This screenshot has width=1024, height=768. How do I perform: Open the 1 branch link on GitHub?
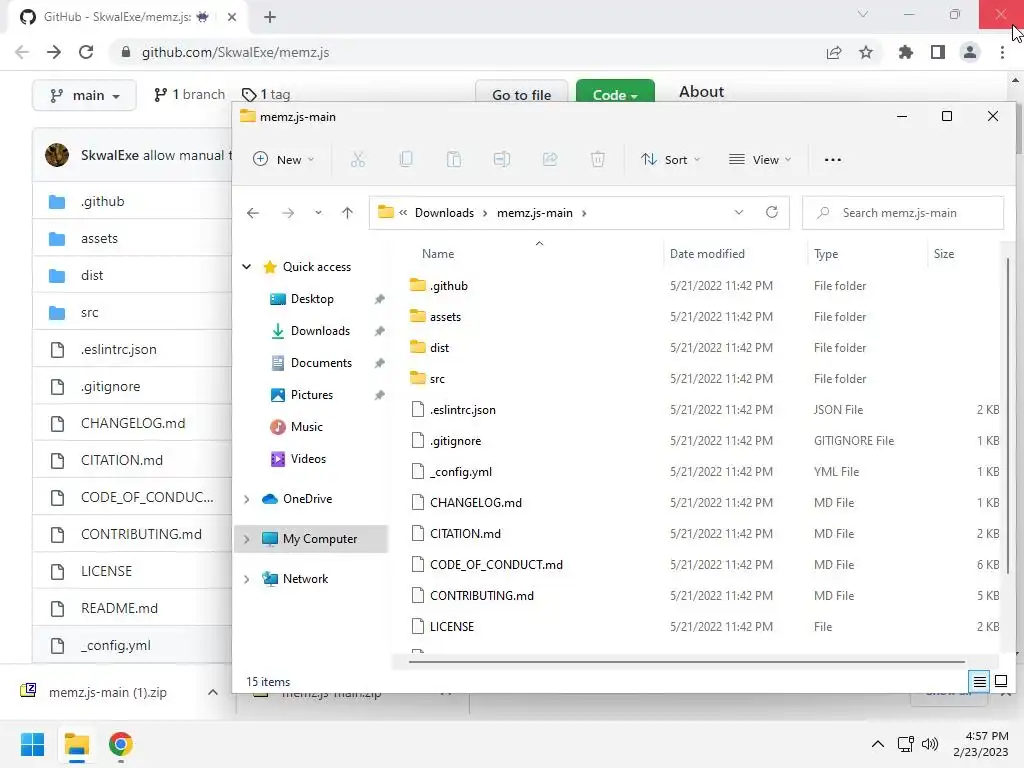[x=189, y=95]
